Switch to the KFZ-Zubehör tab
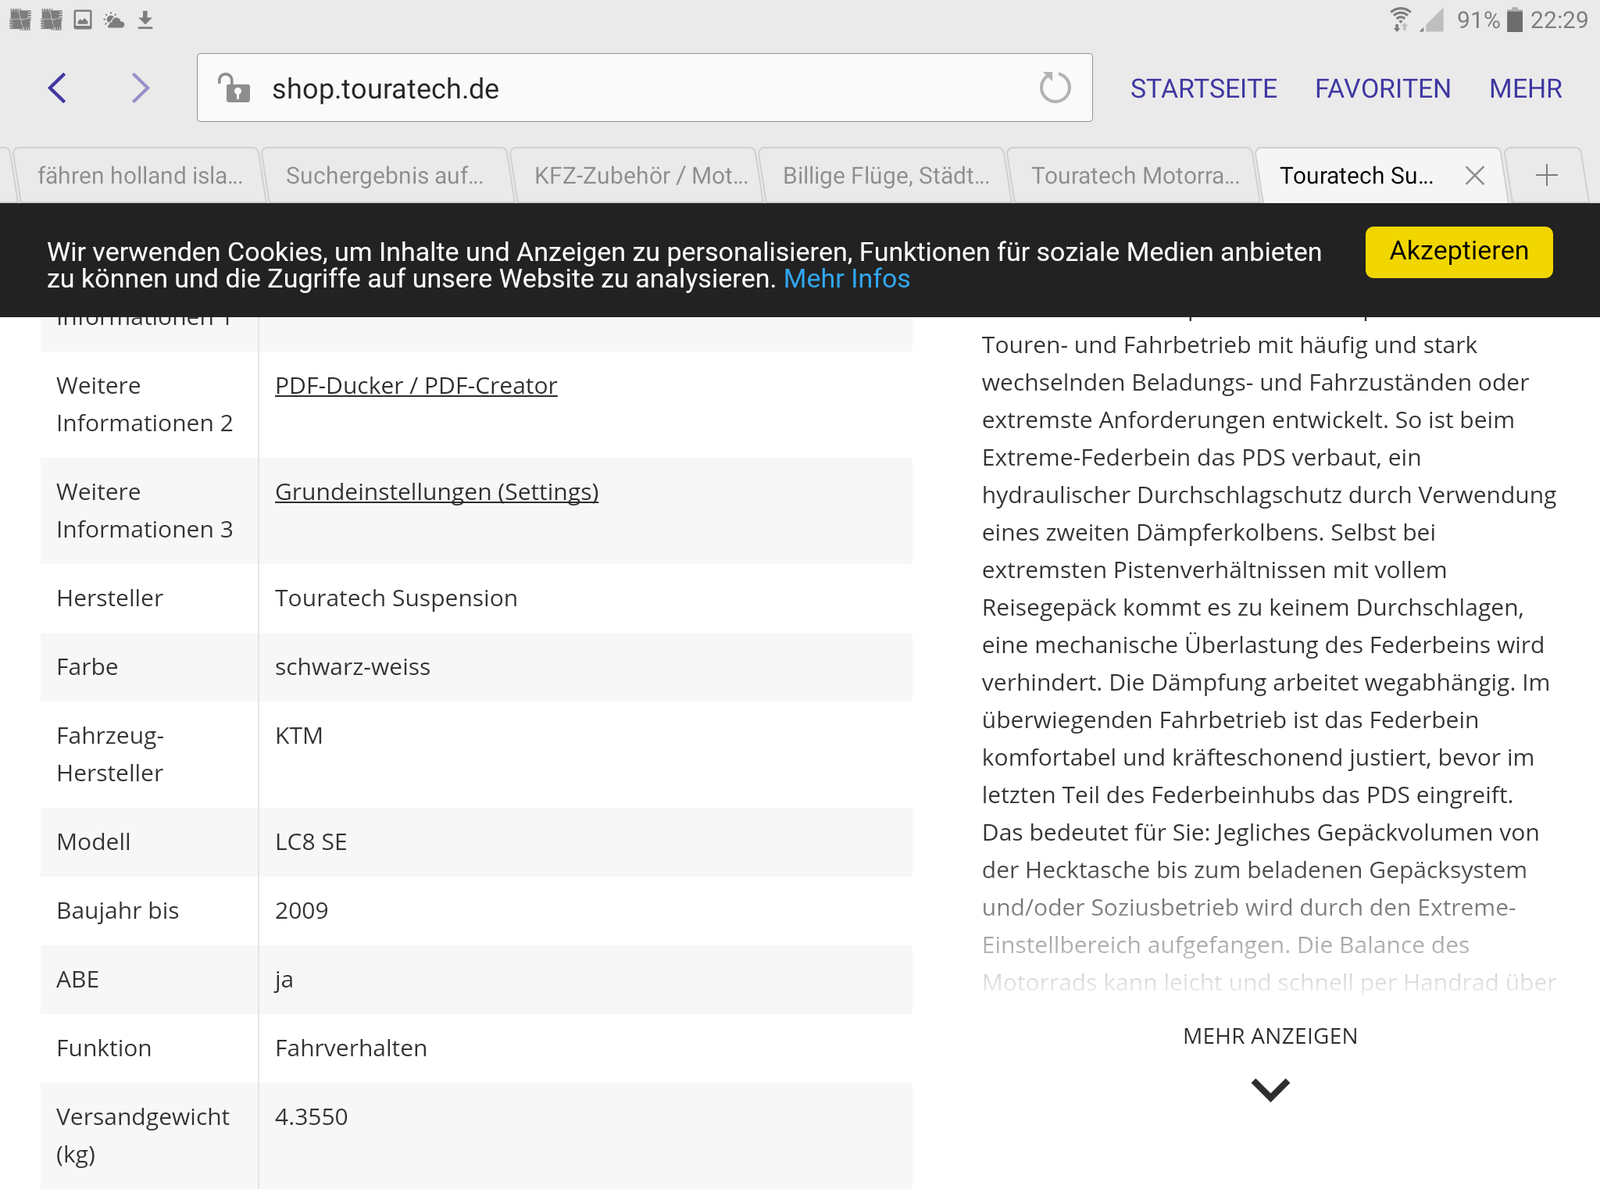This screenshot has width=1600, height=1200. tap(640, 176)
